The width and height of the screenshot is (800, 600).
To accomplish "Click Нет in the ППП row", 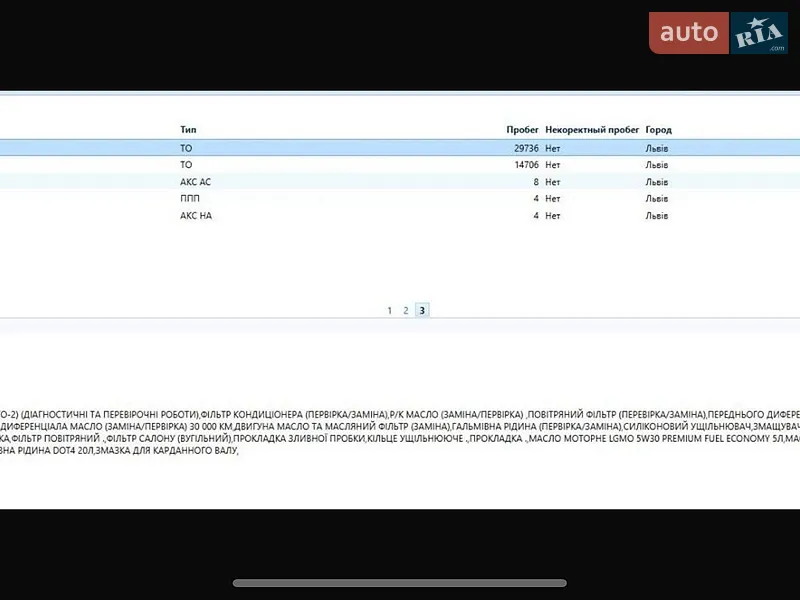I will point(553,198).
